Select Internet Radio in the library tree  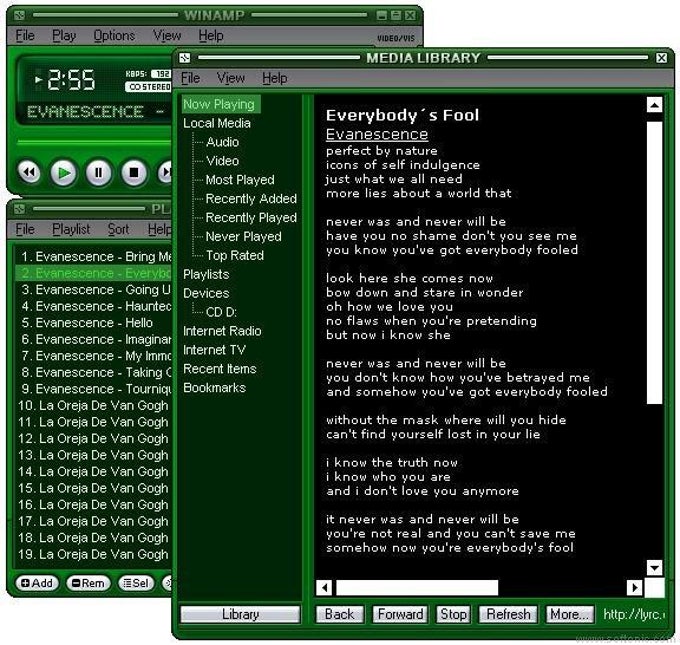point(222,331)
